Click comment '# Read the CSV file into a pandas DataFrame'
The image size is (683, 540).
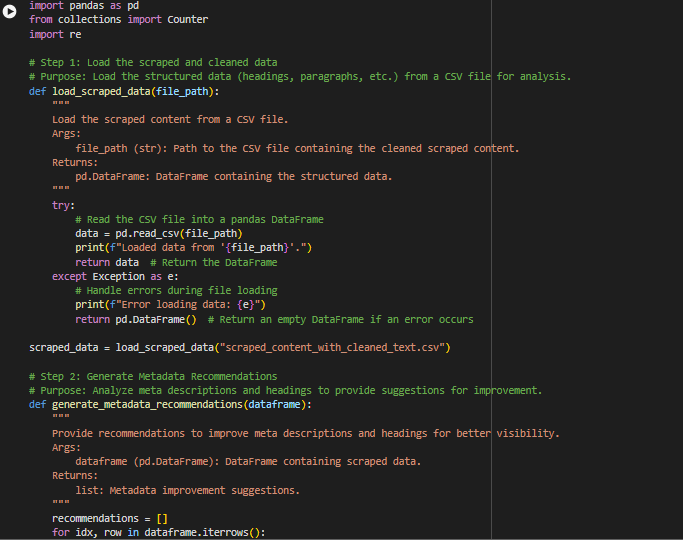[x=199, y=219]
